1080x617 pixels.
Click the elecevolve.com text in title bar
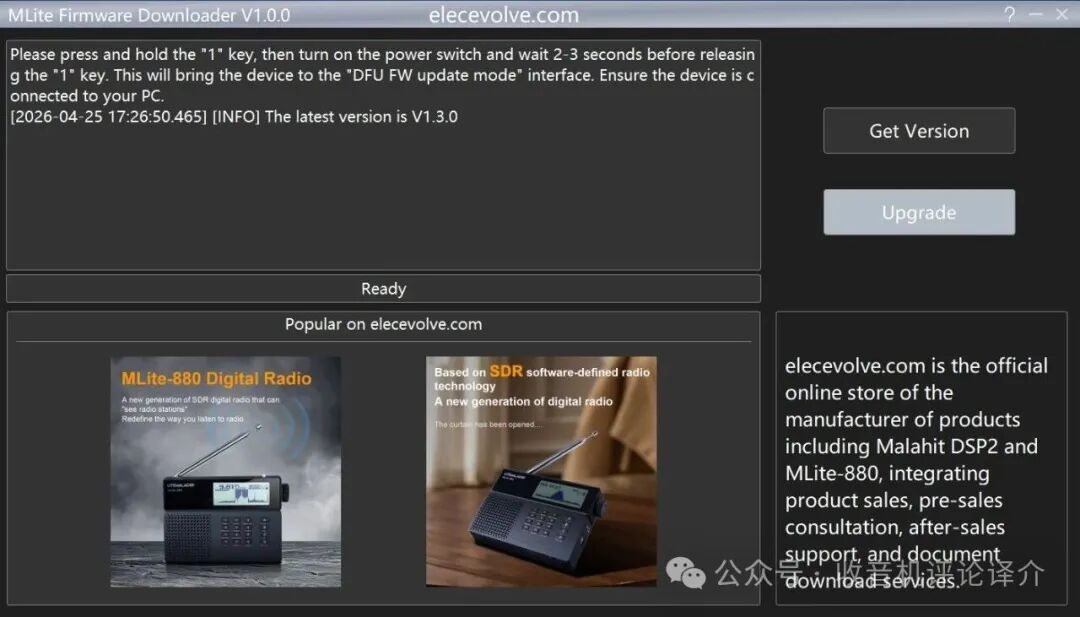click(503, 15)
